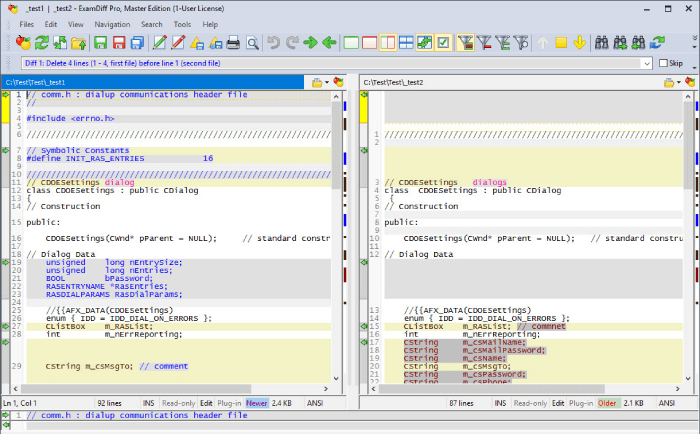Click apple icon in right pane header

[x=690, y=82]
